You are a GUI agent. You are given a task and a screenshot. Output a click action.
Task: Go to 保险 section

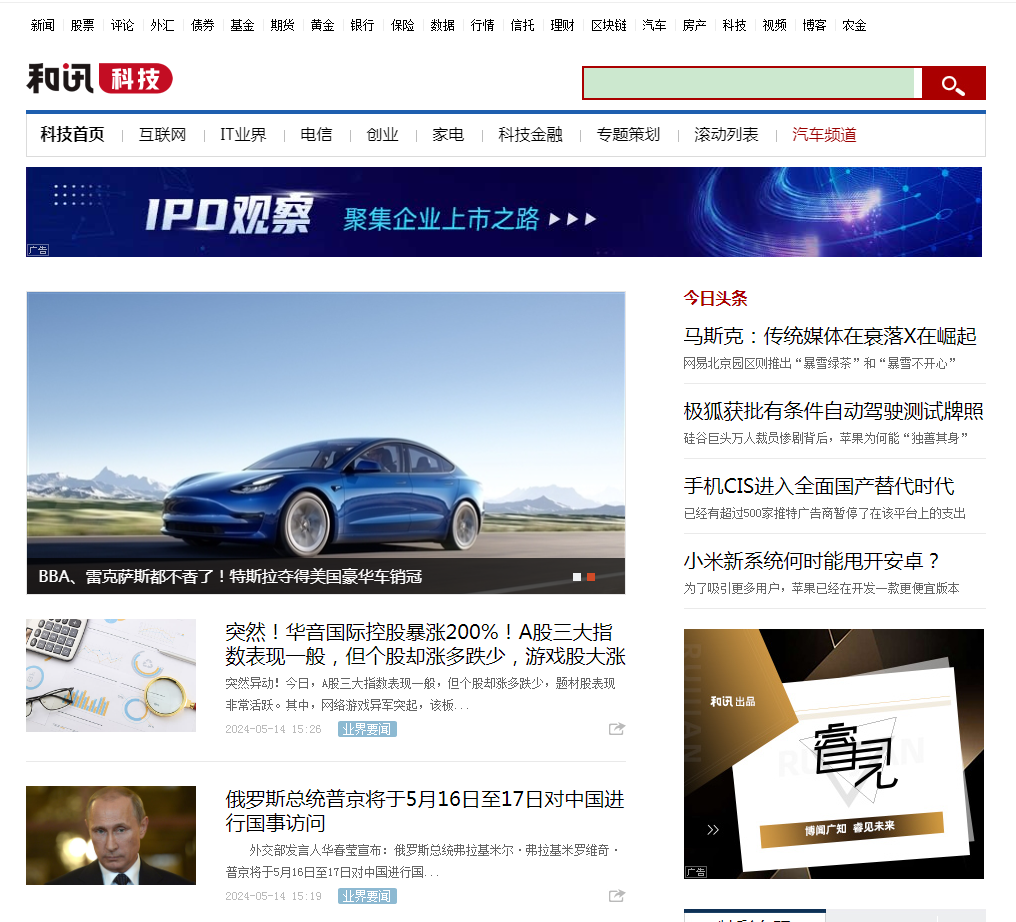(402, 25)
